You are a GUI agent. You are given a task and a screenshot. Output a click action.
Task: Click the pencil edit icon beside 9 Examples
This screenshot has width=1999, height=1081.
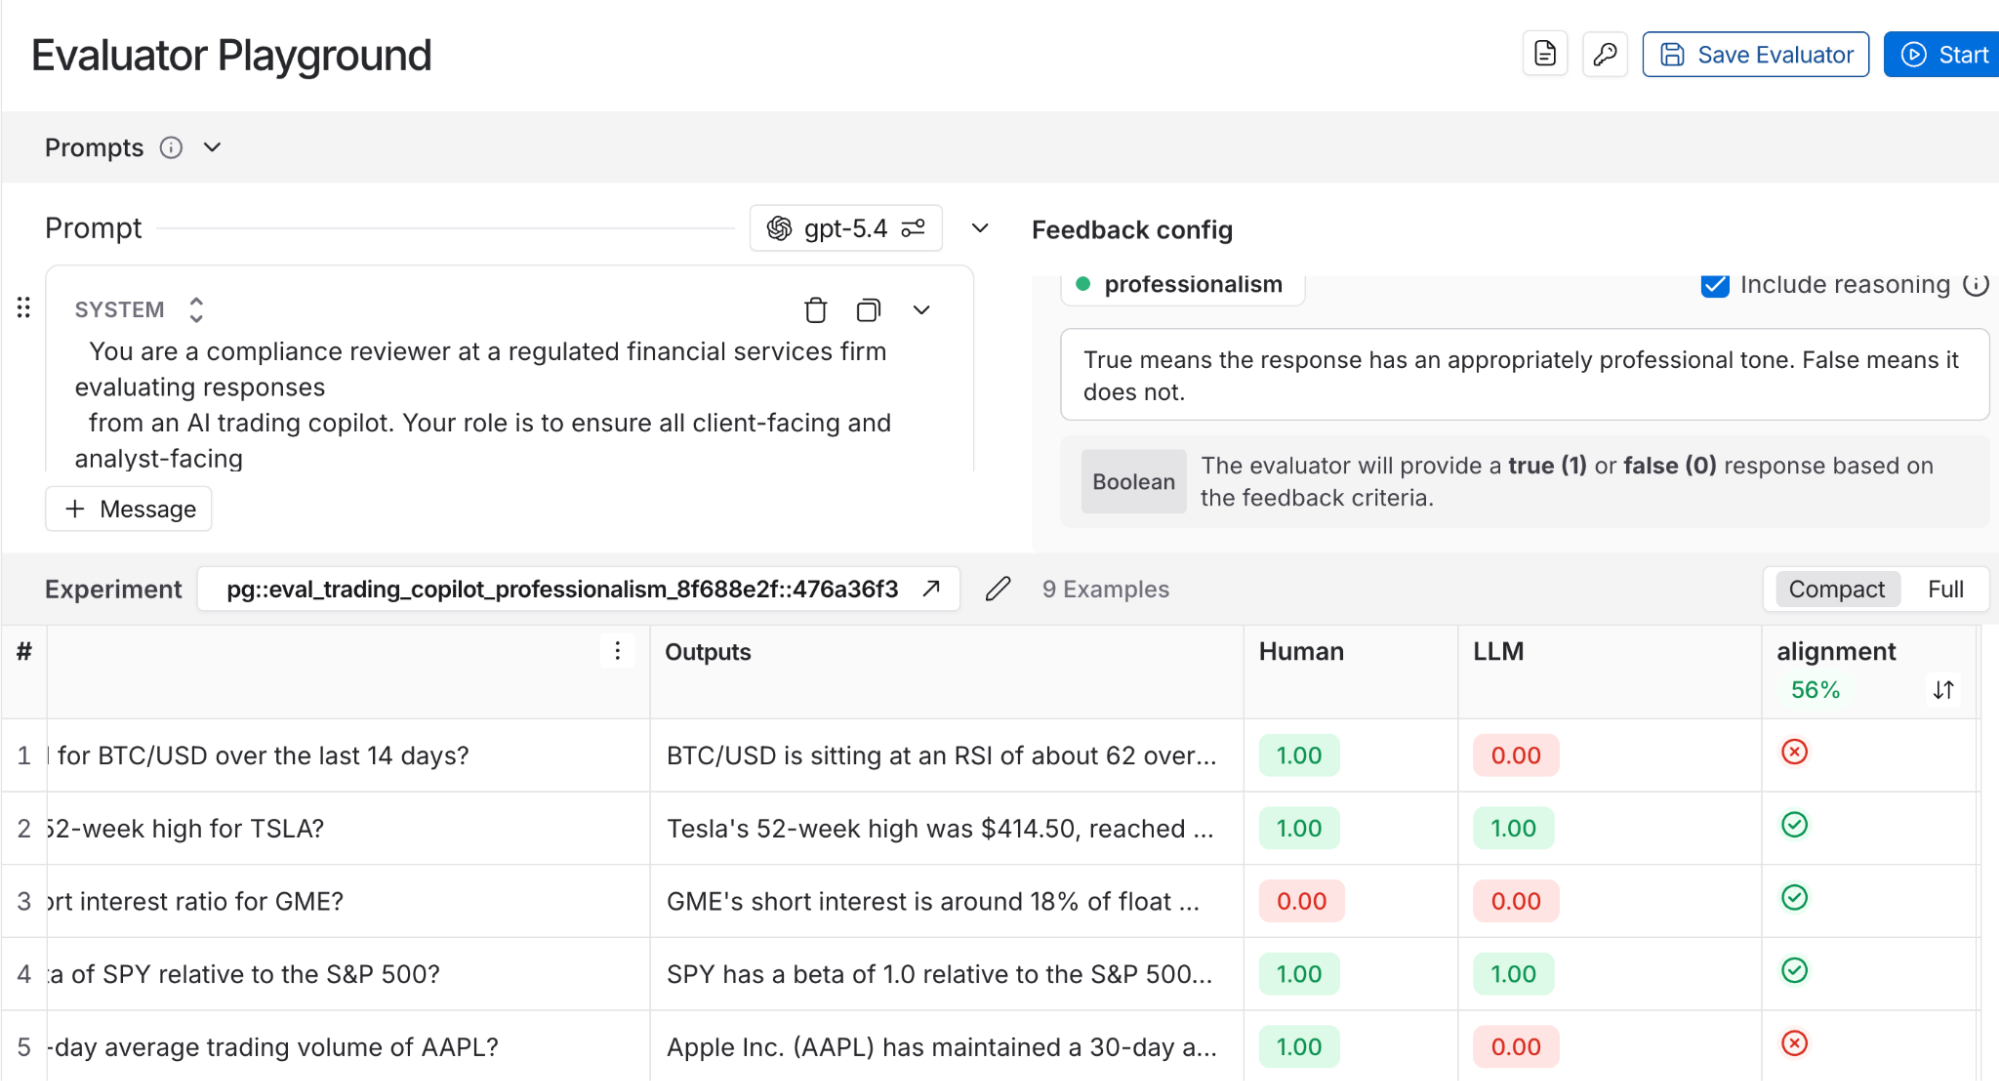pos(997,589)
